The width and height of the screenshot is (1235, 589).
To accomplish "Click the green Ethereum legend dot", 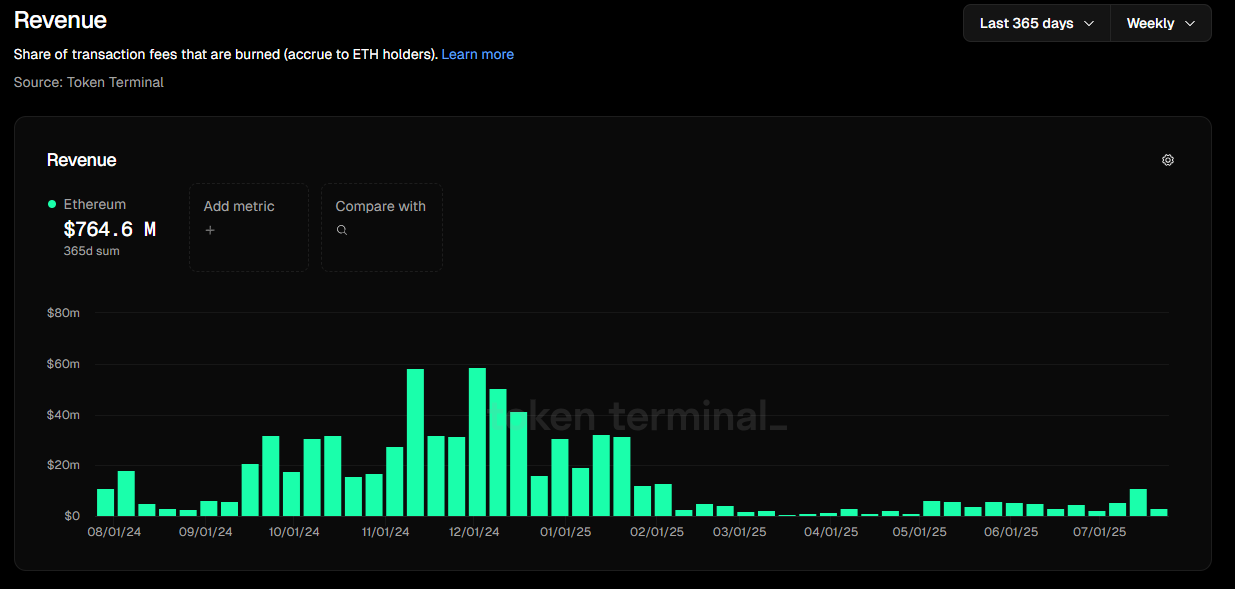I will coord(52,204).
